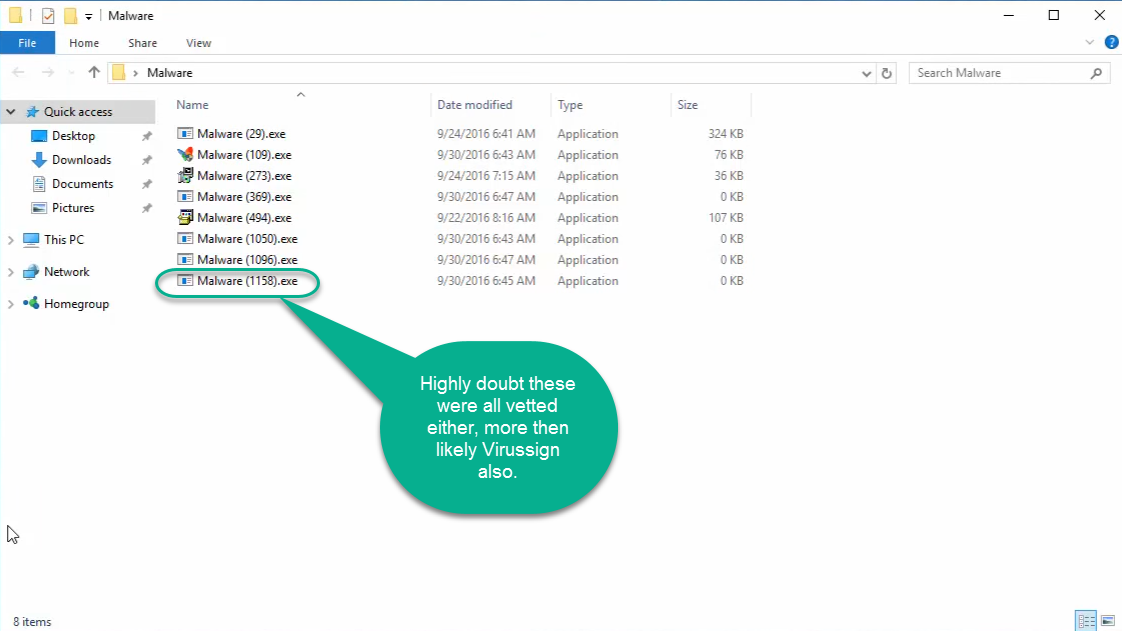Viewport: 1122px width, 631px height.
Task: Click the Properties quick access toolbar icon
Action: click(48, 16)
